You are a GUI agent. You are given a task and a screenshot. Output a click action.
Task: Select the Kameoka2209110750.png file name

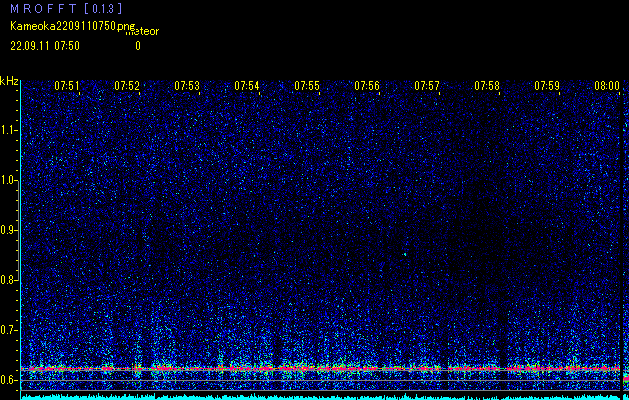pos(73,26)
